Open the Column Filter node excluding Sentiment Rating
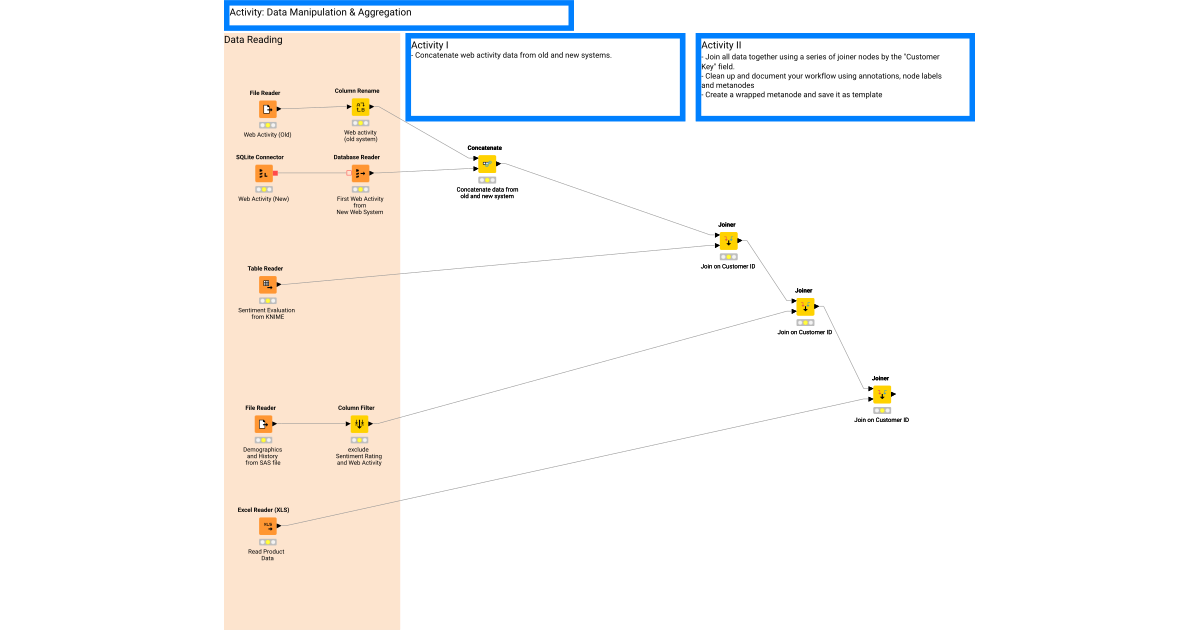 click(359, 423)
